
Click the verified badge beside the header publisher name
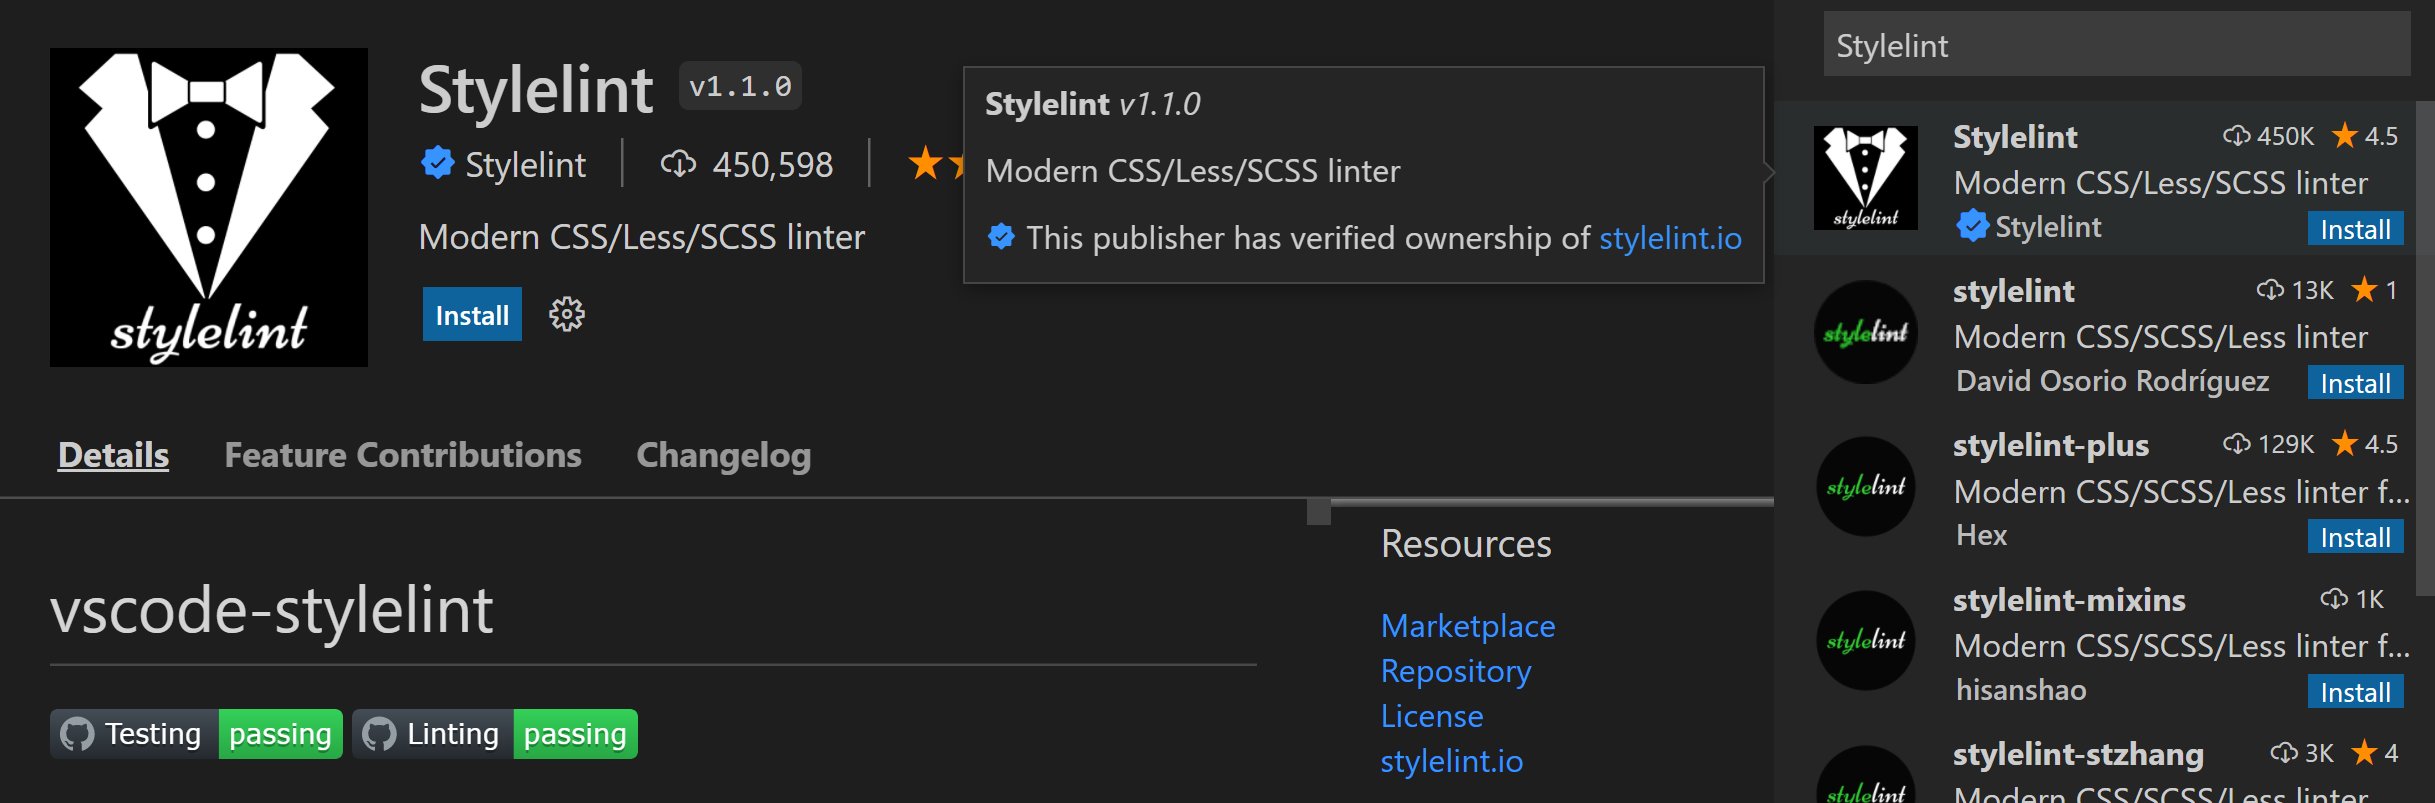click(438, 163)
